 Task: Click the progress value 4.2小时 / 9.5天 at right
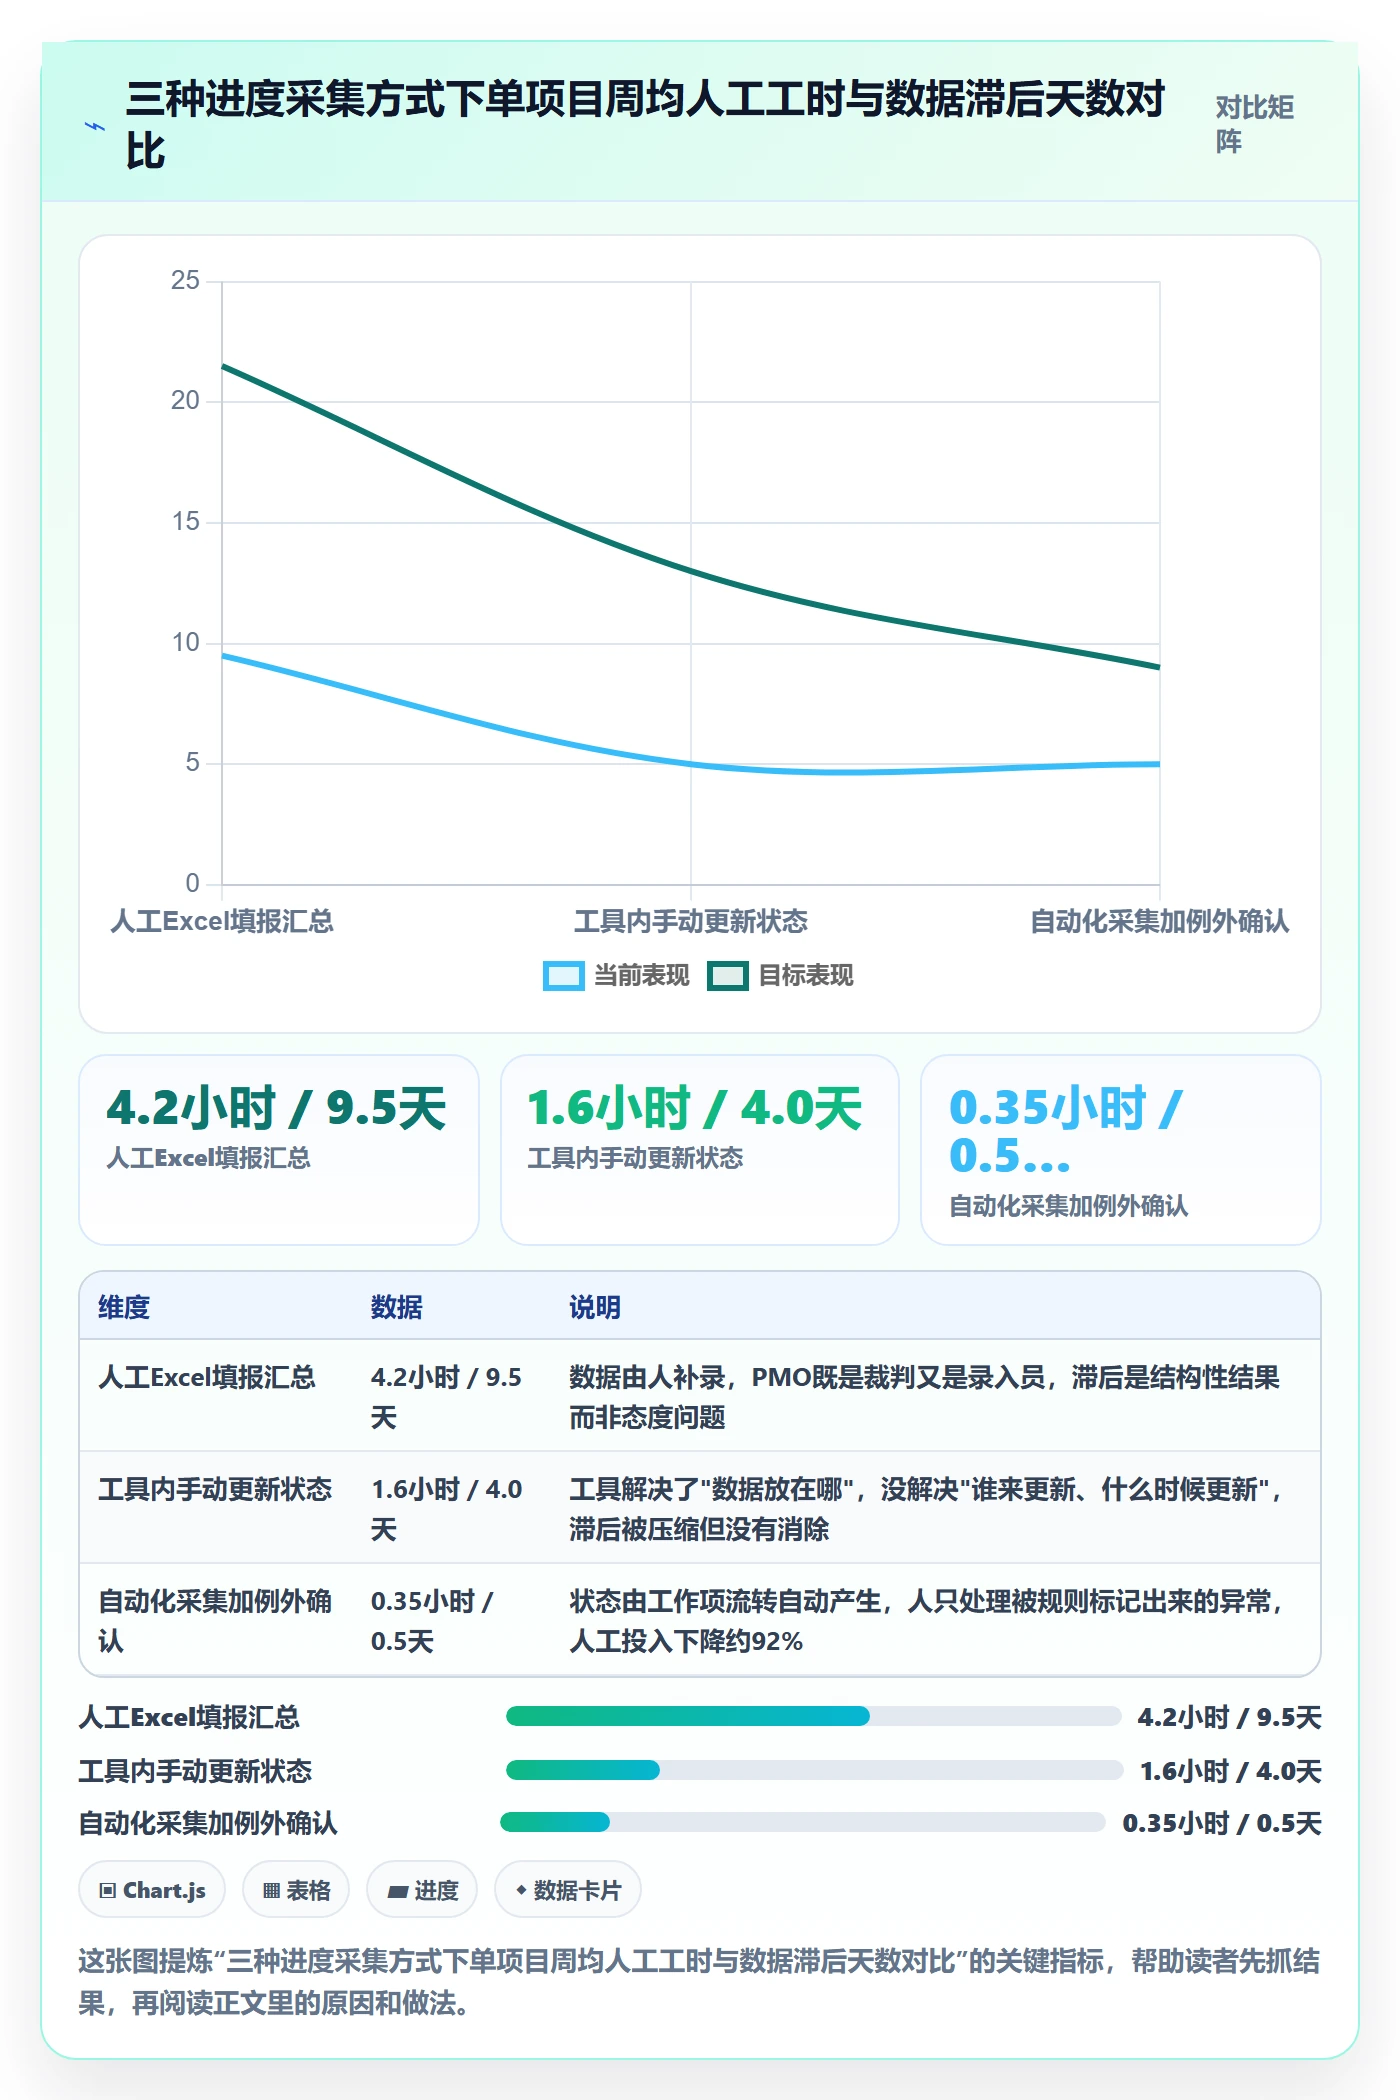point(1230,1717)
